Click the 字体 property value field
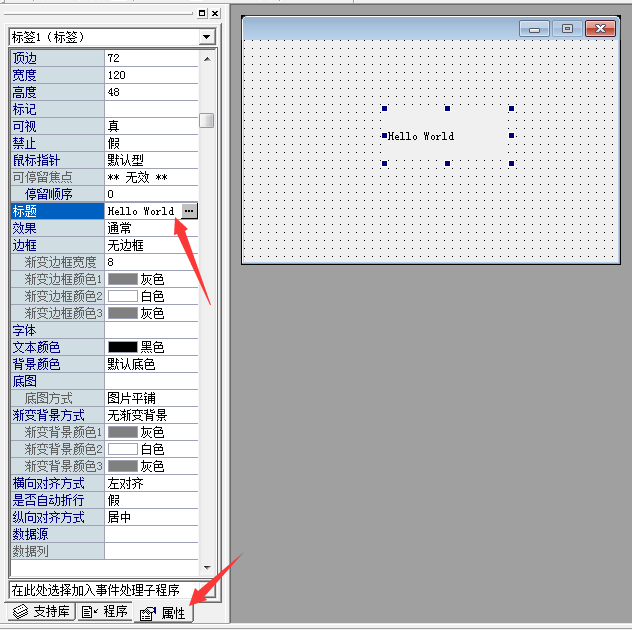 click(x=151, y=330)
